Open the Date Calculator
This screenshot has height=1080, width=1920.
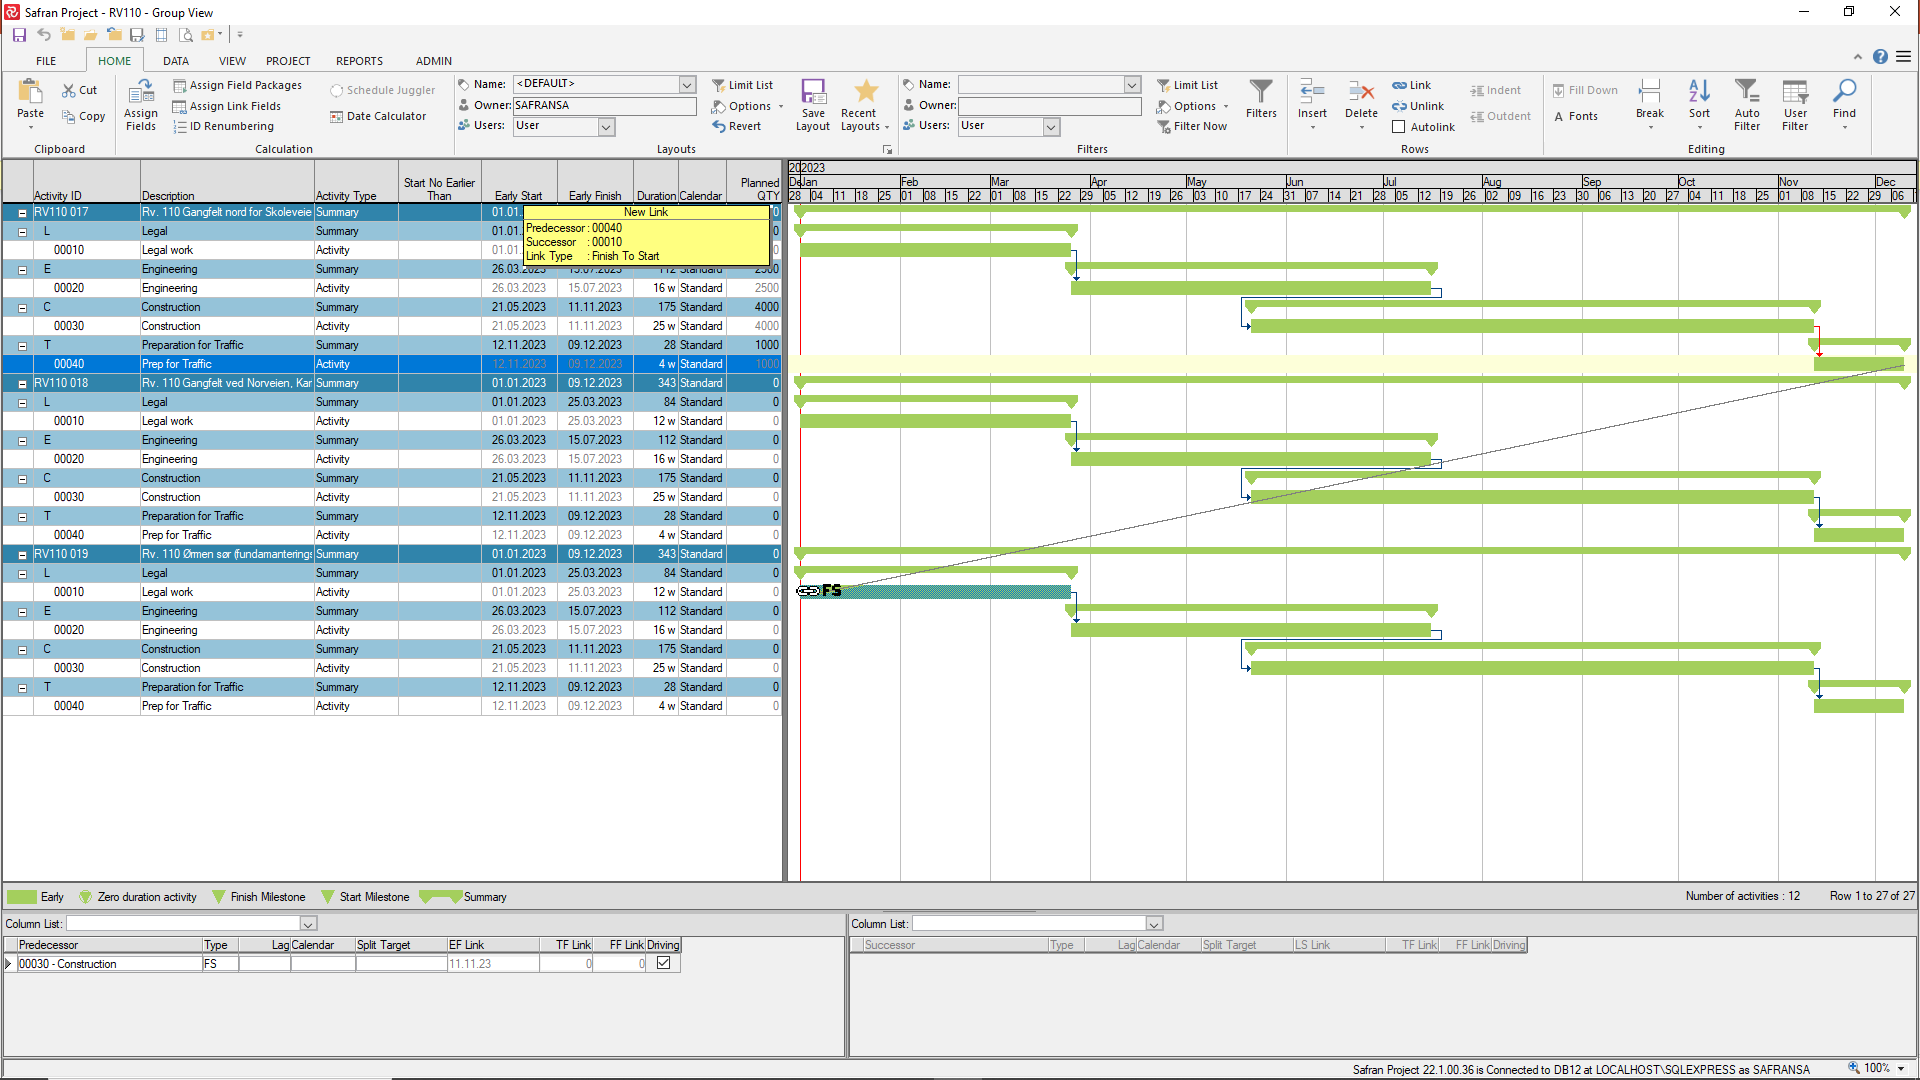click(x=378, y=116)
